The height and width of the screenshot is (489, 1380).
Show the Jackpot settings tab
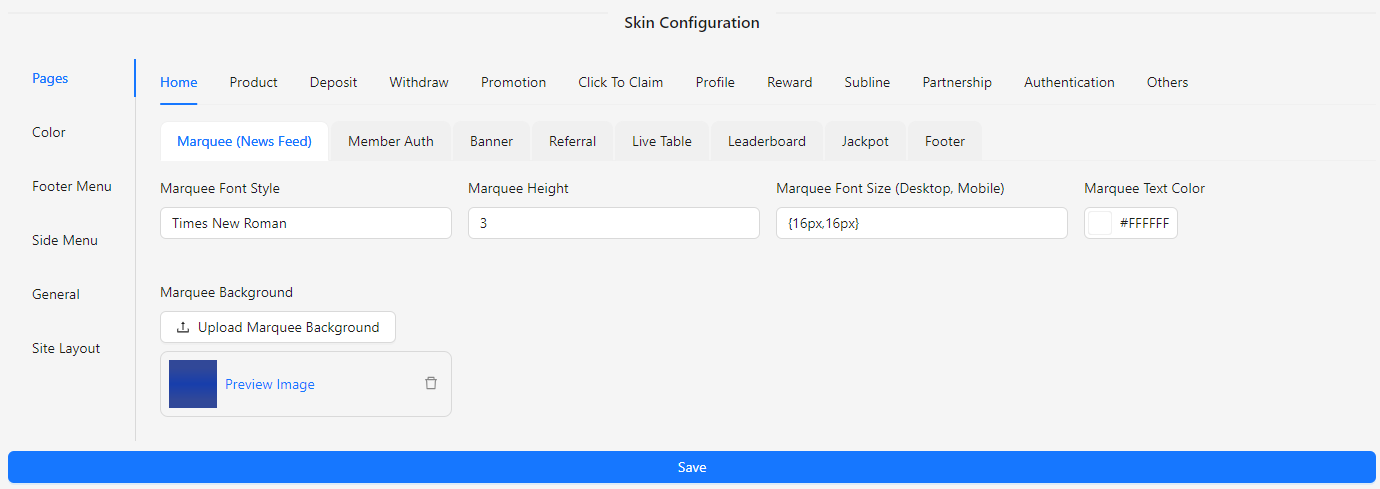(865, 141)
